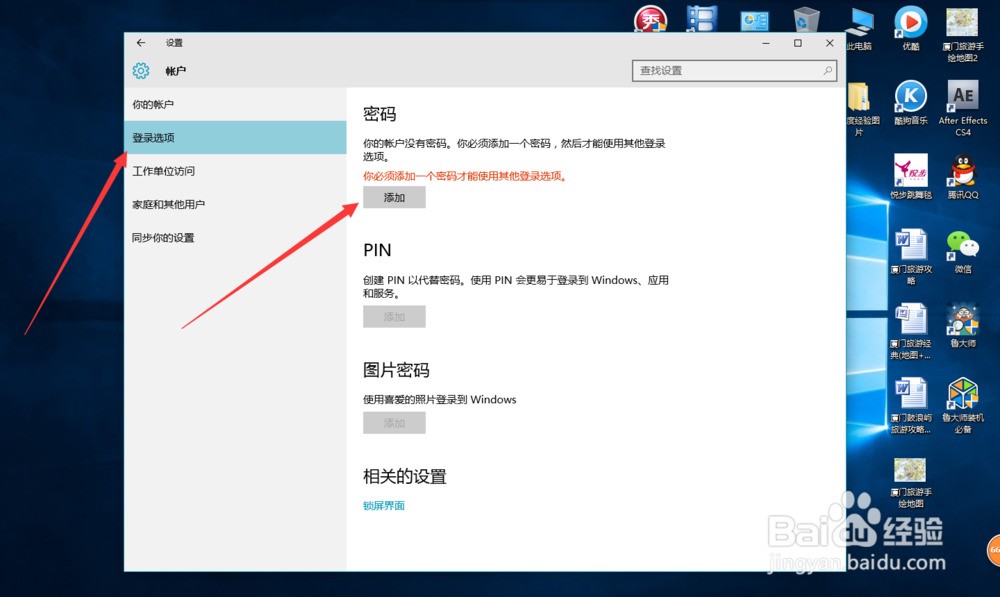Click 添加 button under 密码

pyautogui.click(x=394, y=197)
